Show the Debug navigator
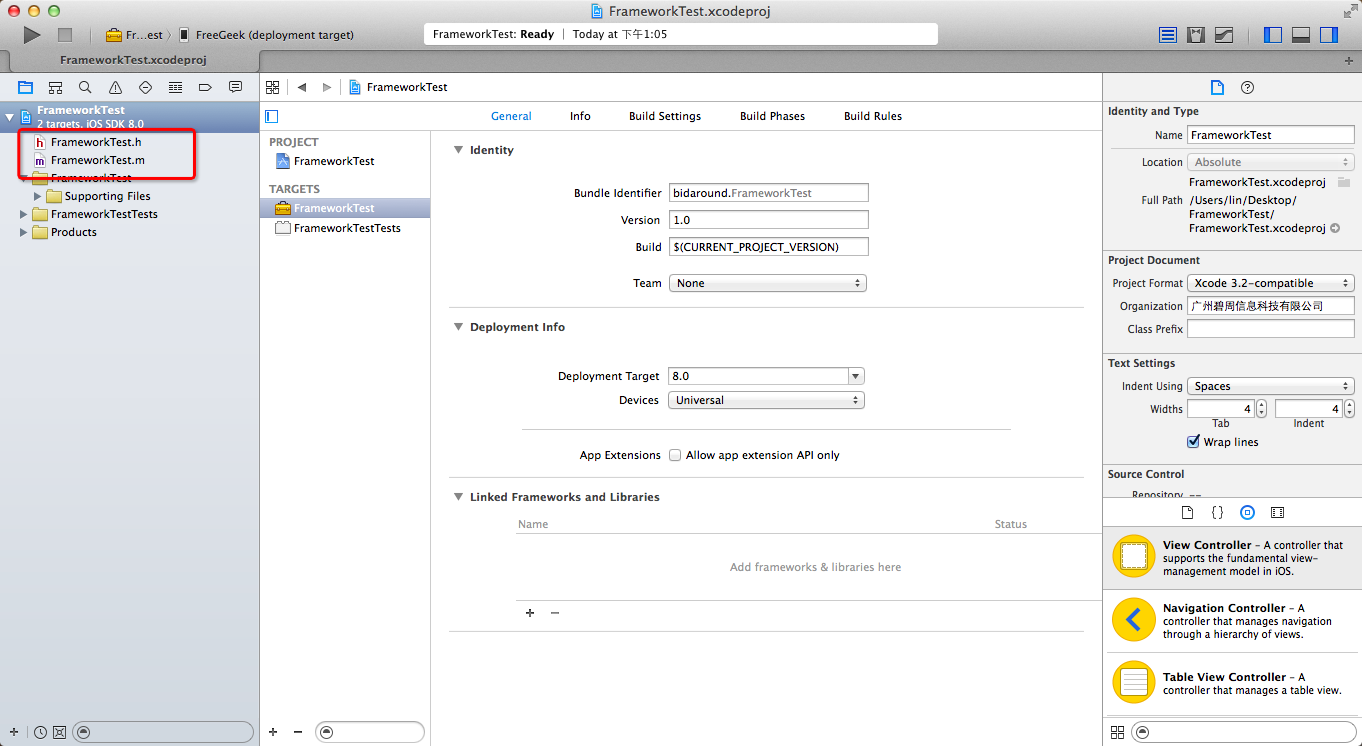 (x=175, y=87)
